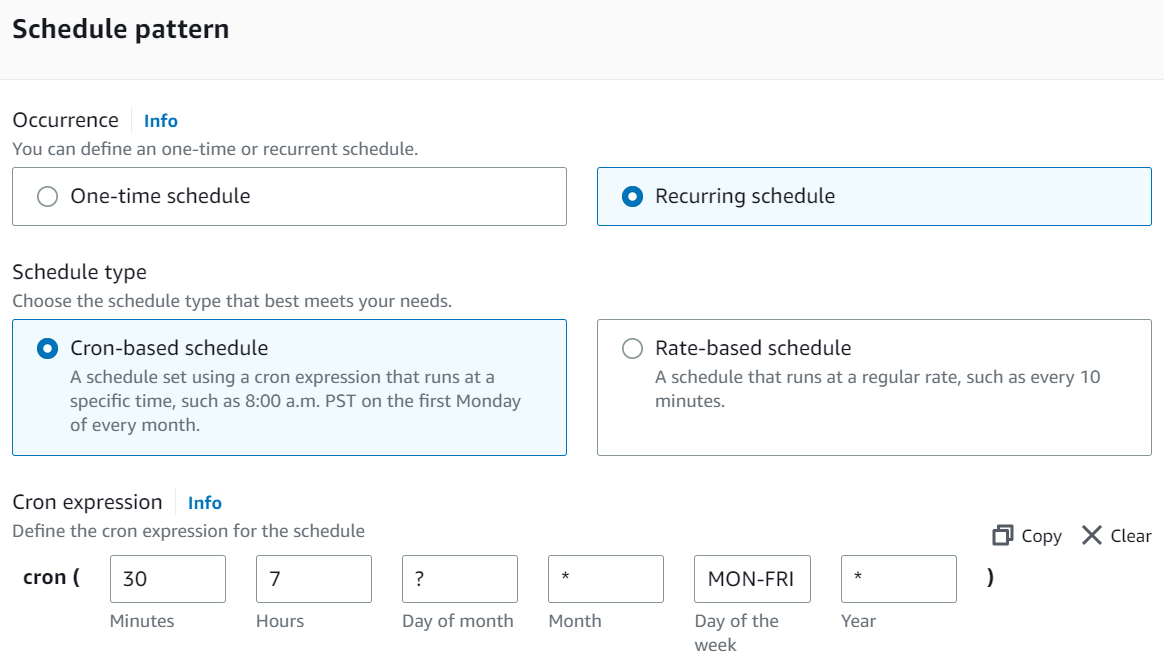Viewport: 1164px width, 666px height.
Task: Focus the Month input field
Action: [606, 579]
